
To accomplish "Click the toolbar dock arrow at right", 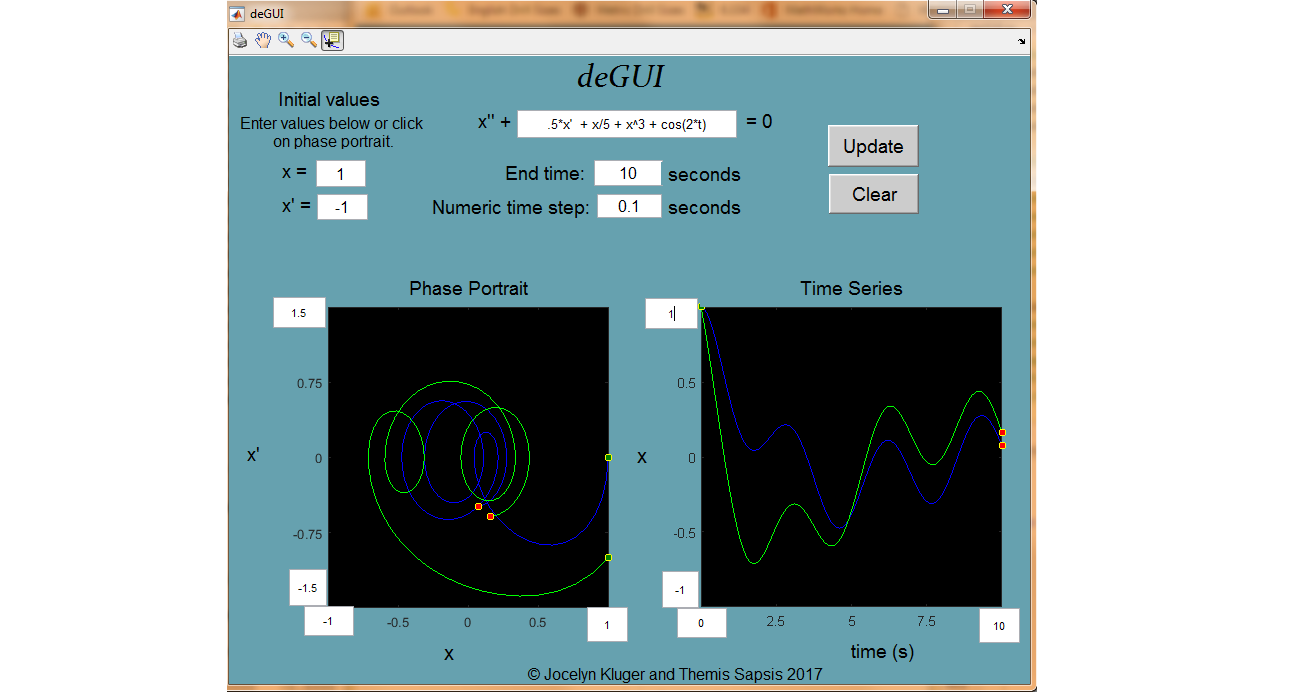I will coord(1021,41).
